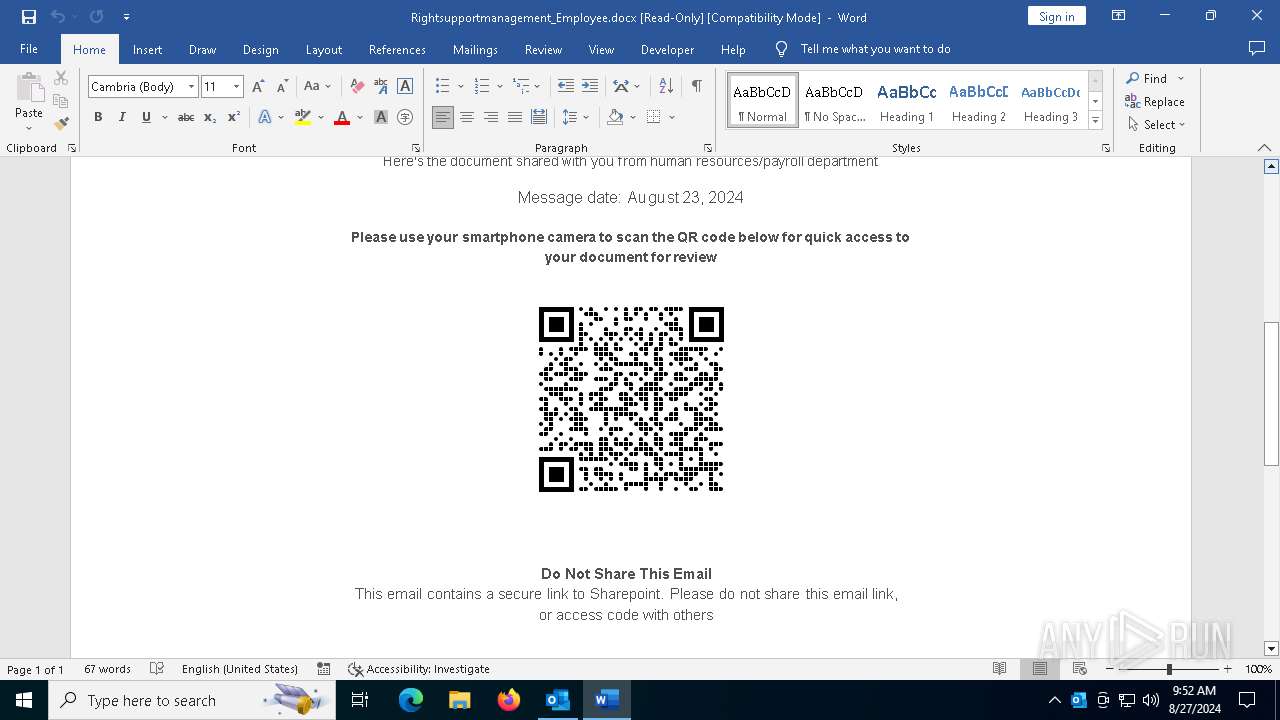Viewport: 1280px width, 720px height.
Task: Open the font size dropdown
Action: pos(237,87)
